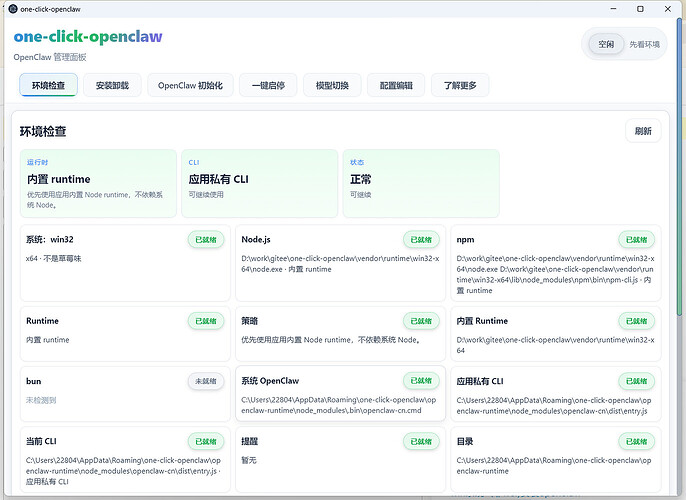Select the 模型切换 tab

point(332,85)
